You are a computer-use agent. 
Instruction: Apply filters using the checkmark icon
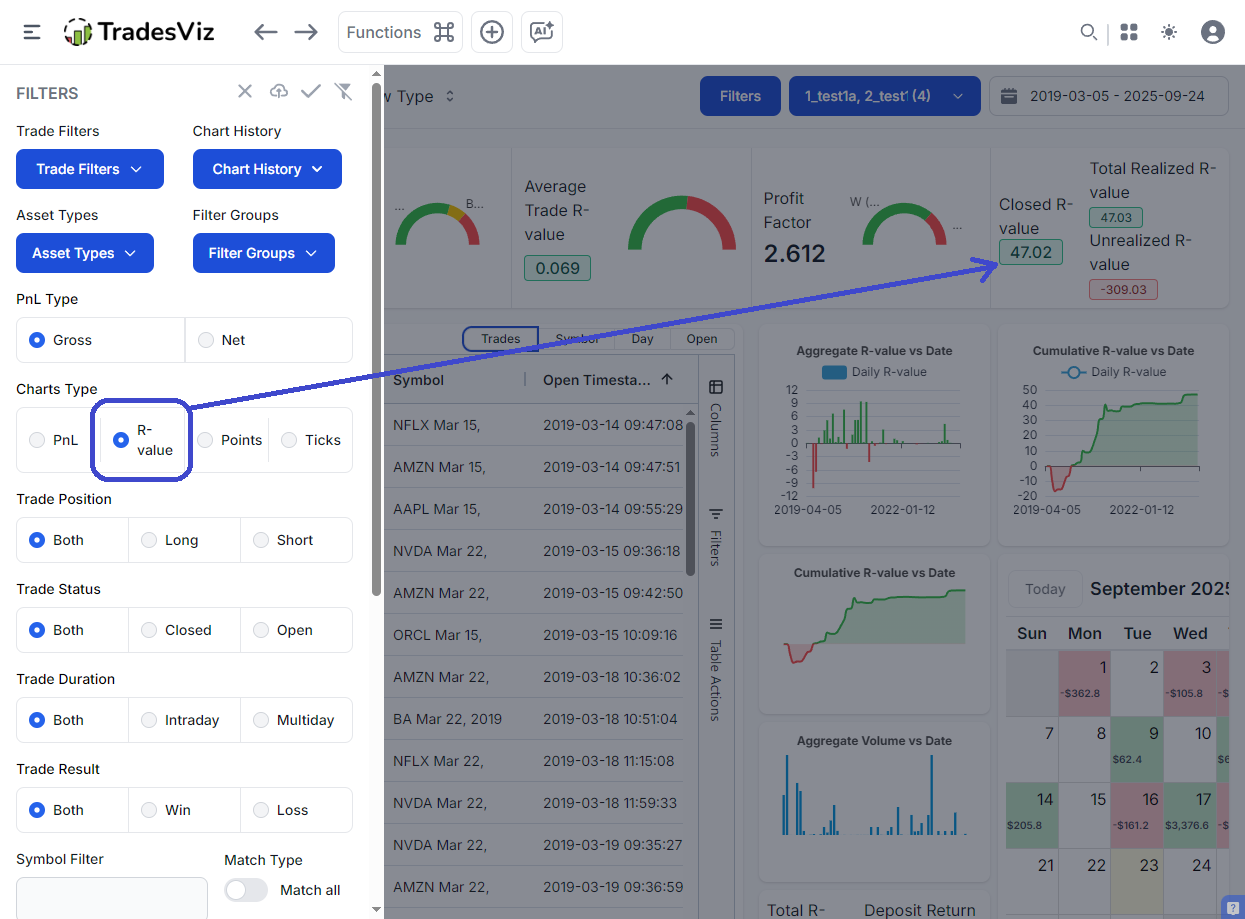[311, 92]
